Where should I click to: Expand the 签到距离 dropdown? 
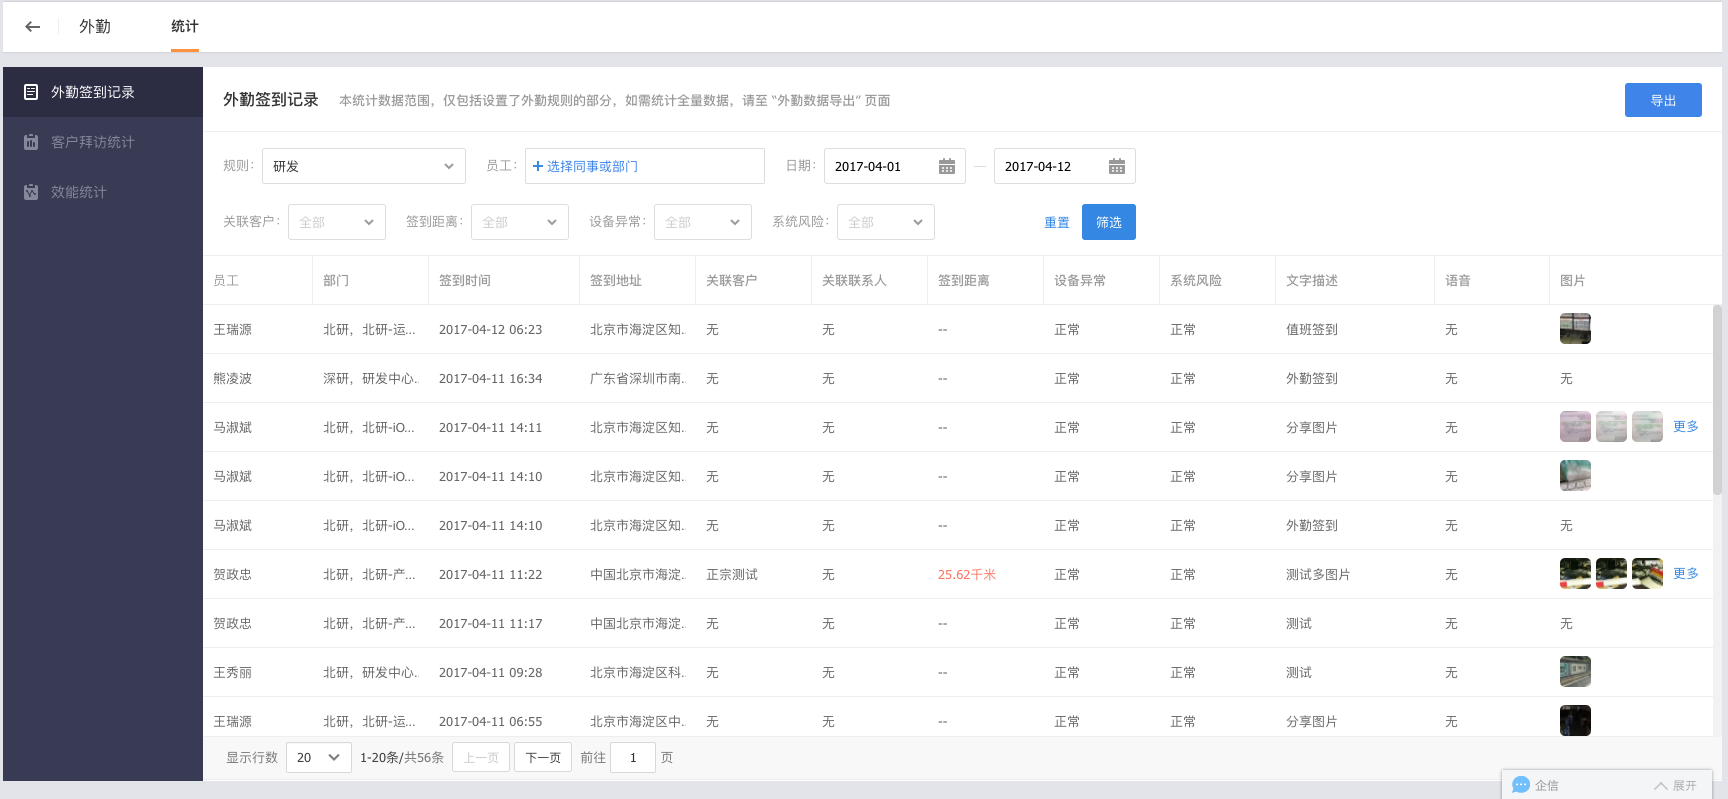(520, 222)
